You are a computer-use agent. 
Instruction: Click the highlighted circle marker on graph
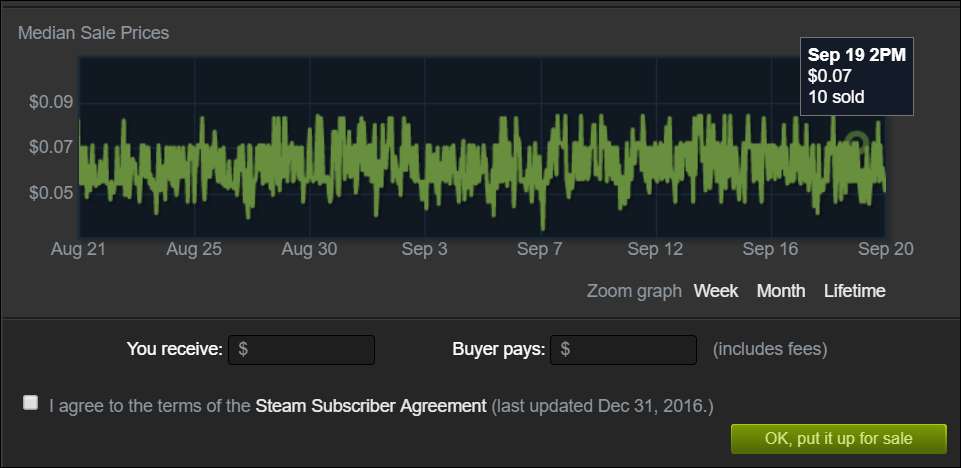856,143
